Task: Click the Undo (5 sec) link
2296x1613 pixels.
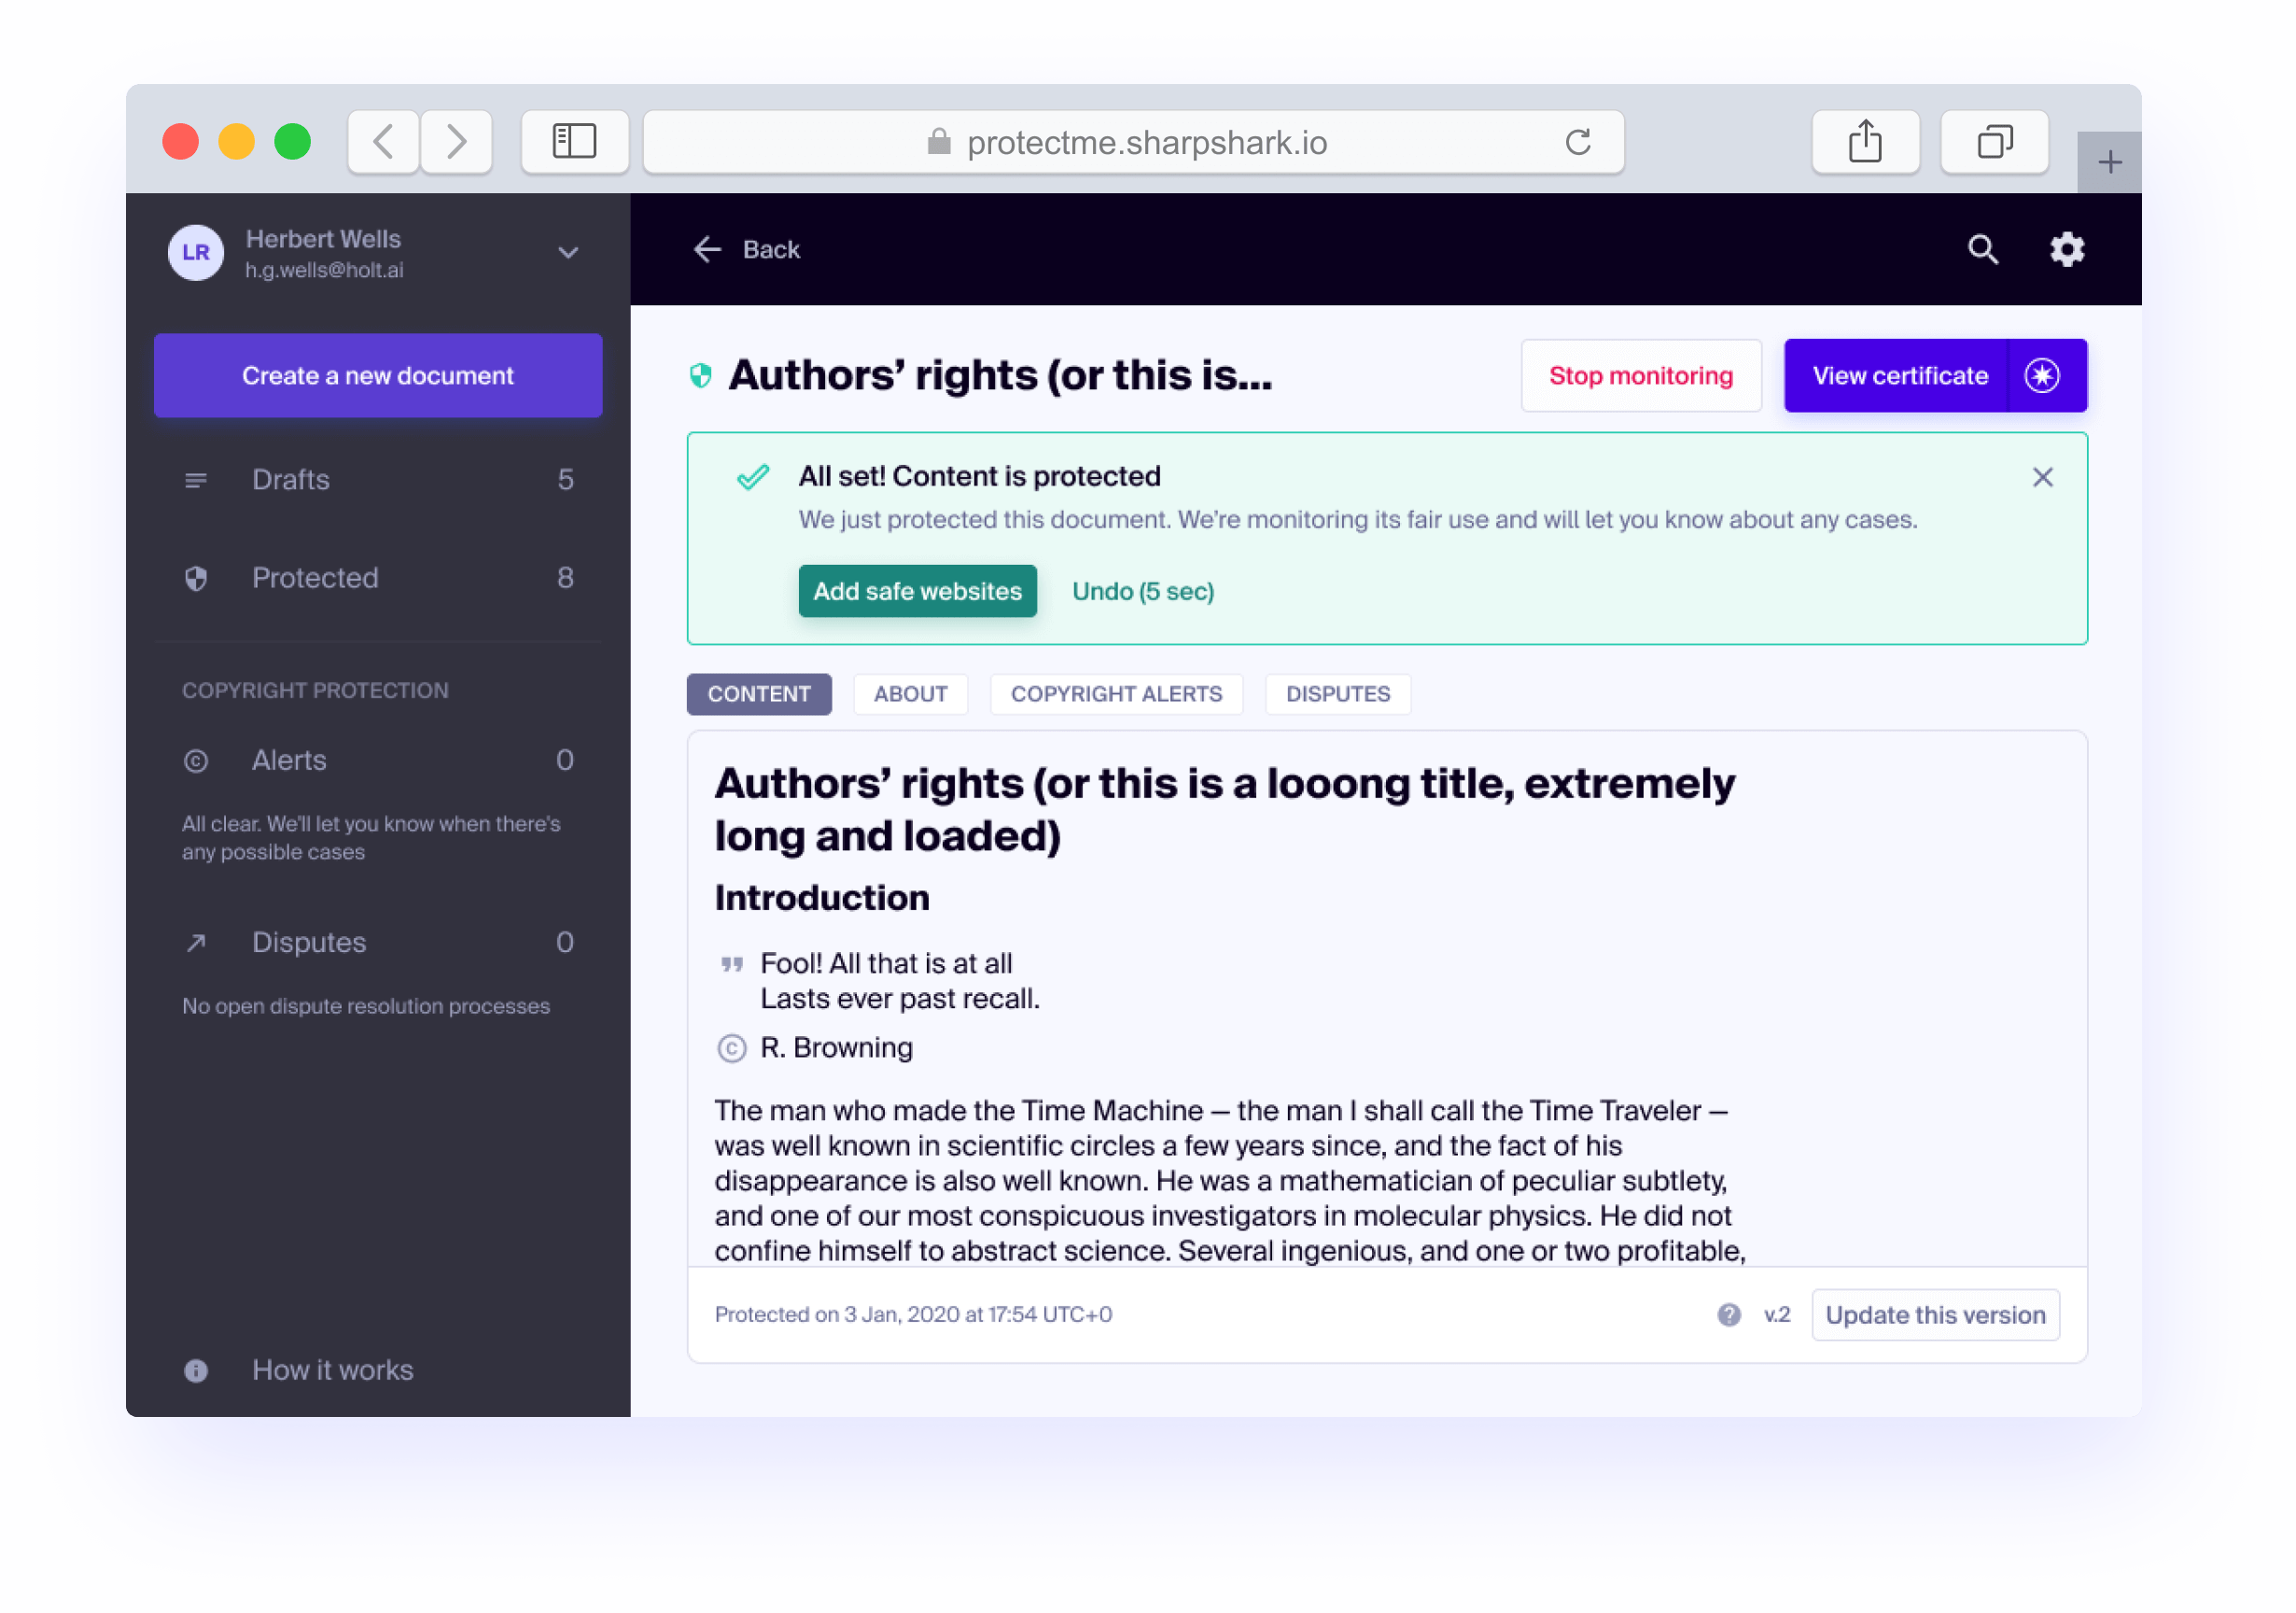Action: coord(1142,591)
